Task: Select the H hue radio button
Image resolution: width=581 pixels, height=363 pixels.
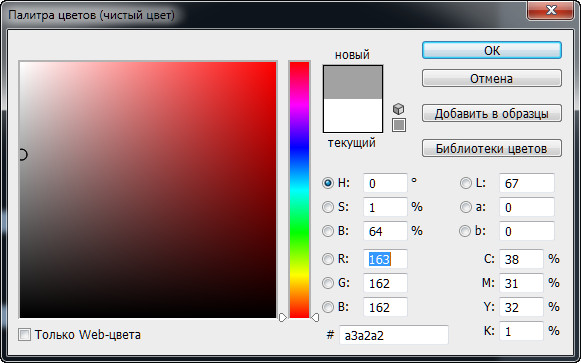Action: (328, 183)
